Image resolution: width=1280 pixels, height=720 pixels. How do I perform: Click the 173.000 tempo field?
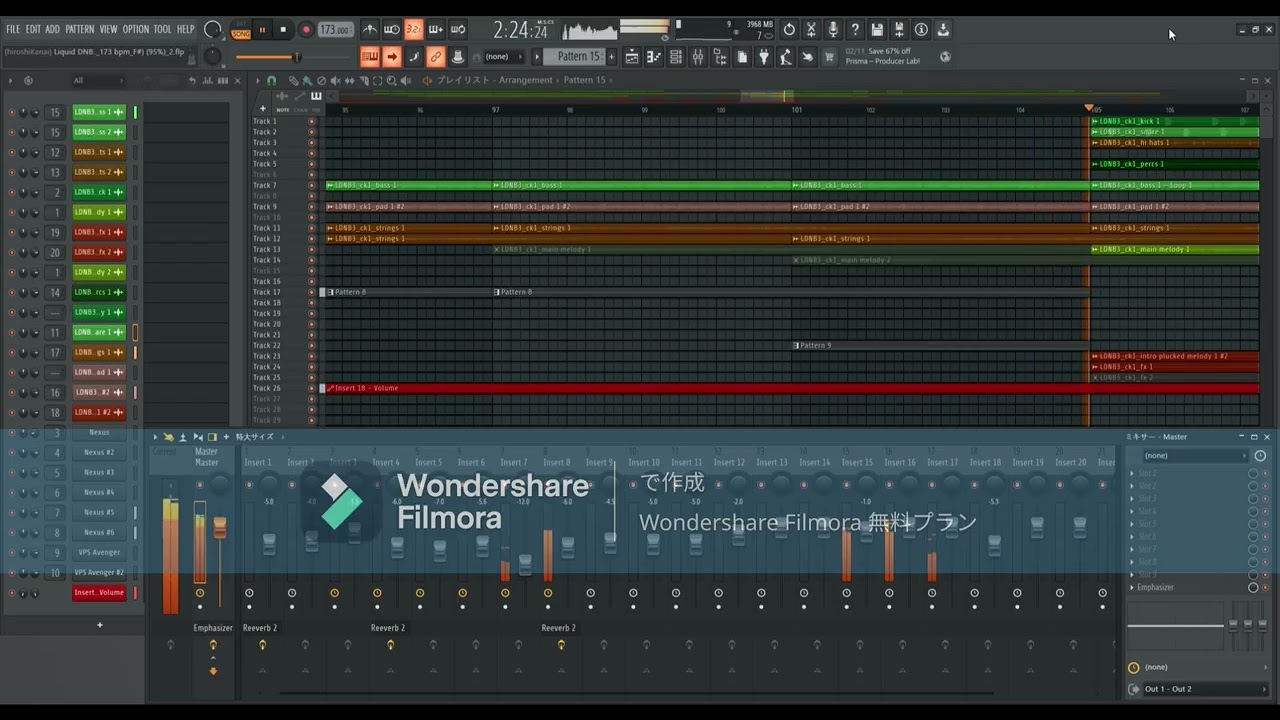335,29
